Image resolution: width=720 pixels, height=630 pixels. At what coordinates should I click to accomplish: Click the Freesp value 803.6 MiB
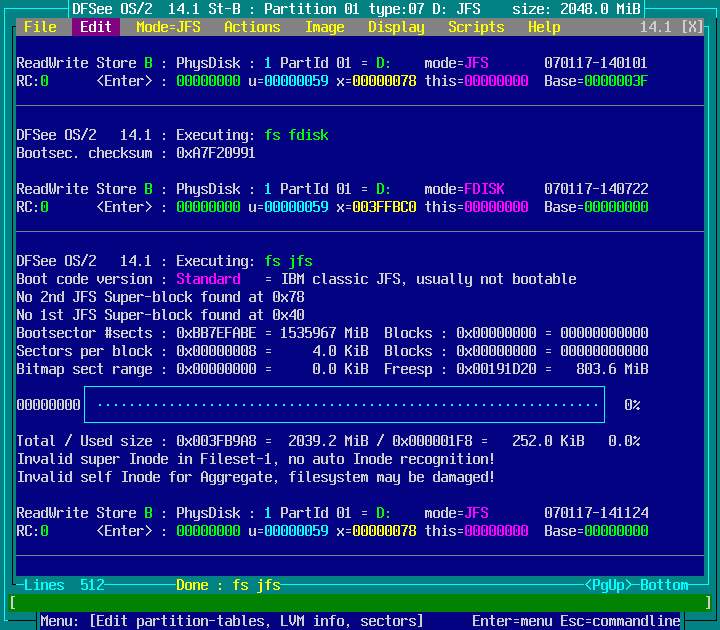(x=612, y=369)
